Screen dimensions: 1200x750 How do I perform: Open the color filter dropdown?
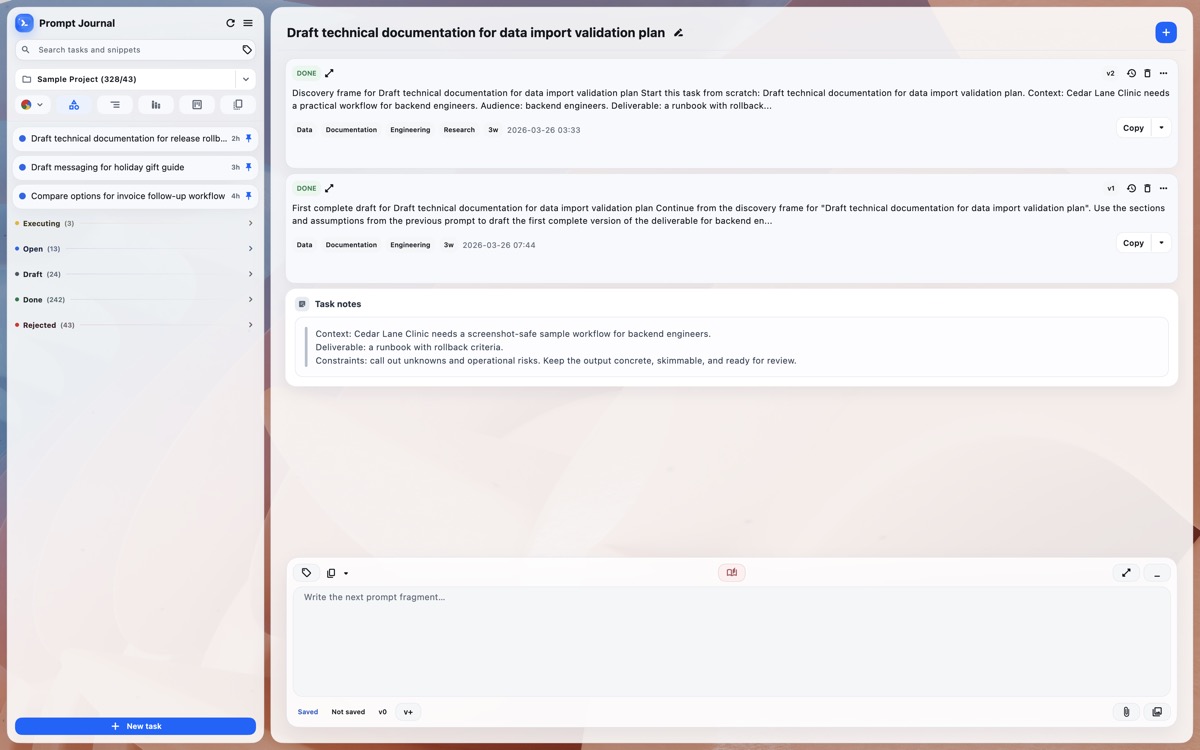coord(32,104)
